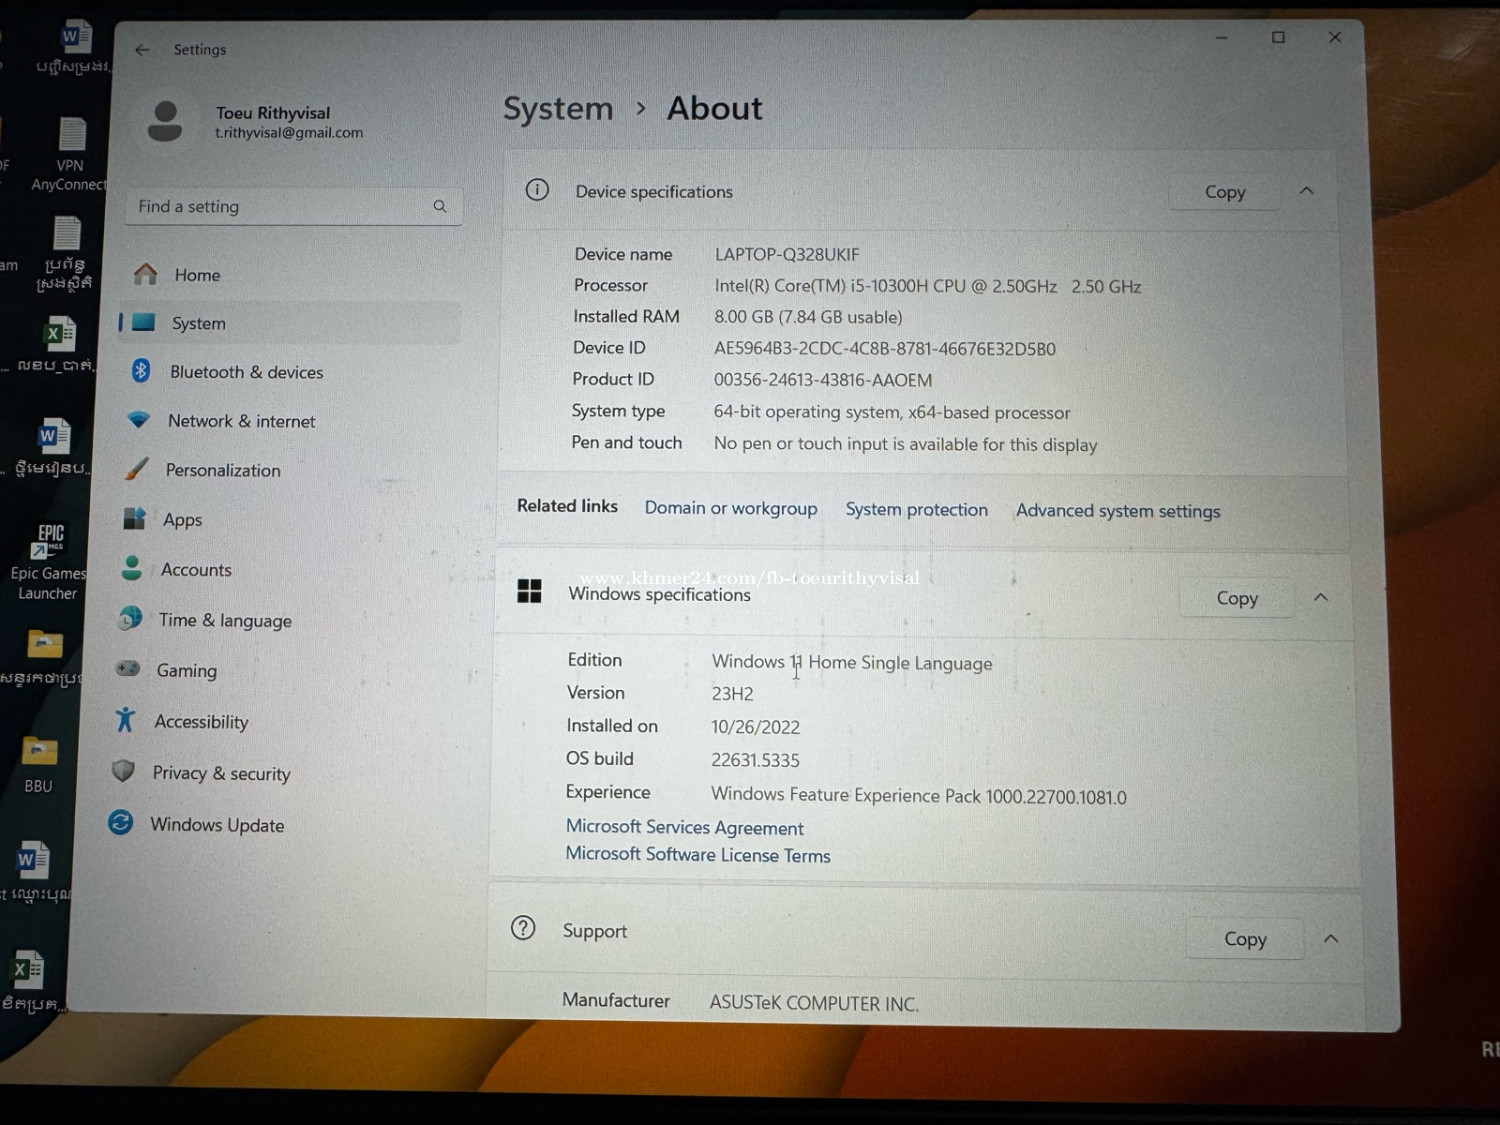Click the Bluetooth icon in sidebar
The height and width of the screenshot is (1125, 1500).
[x=141, y=371]
